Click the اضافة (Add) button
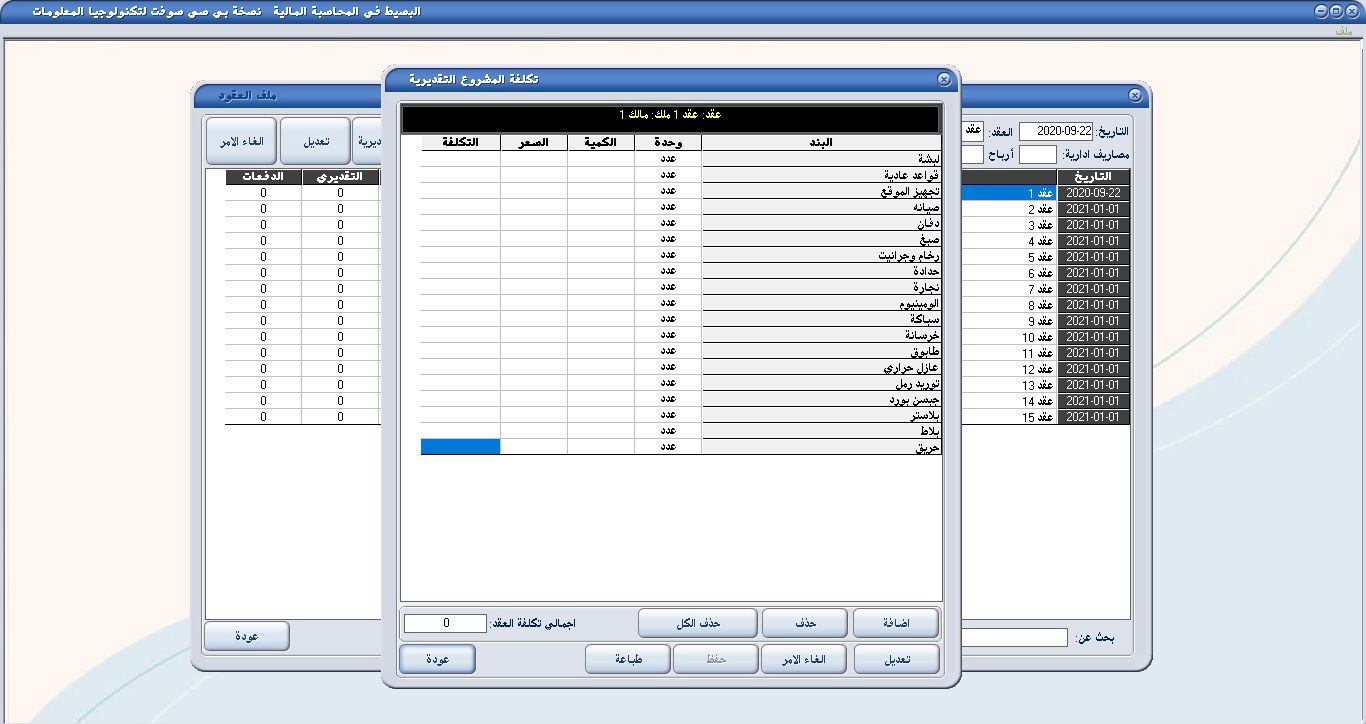 click(x=894, y=622)
